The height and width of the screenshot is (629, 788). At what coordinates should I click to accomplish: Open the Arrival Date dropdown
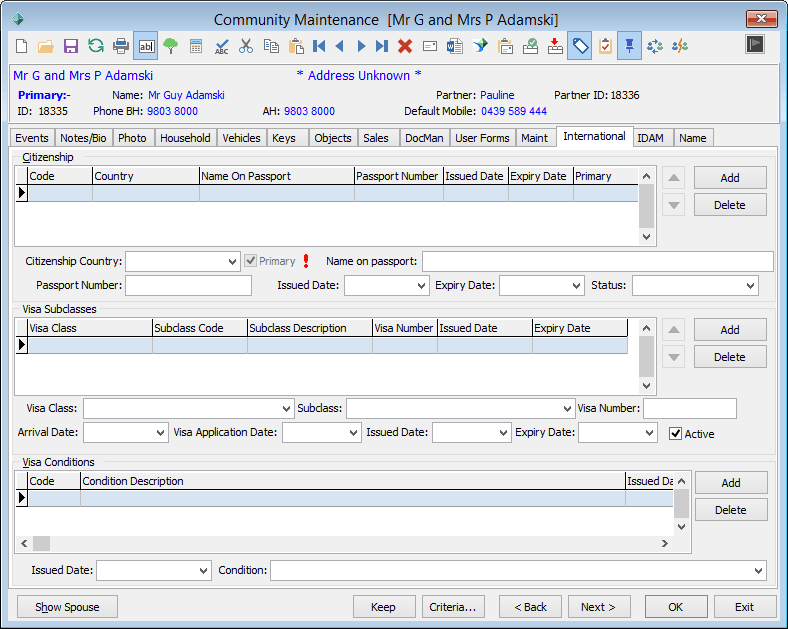pyautogui.click(x=160, y=433)
